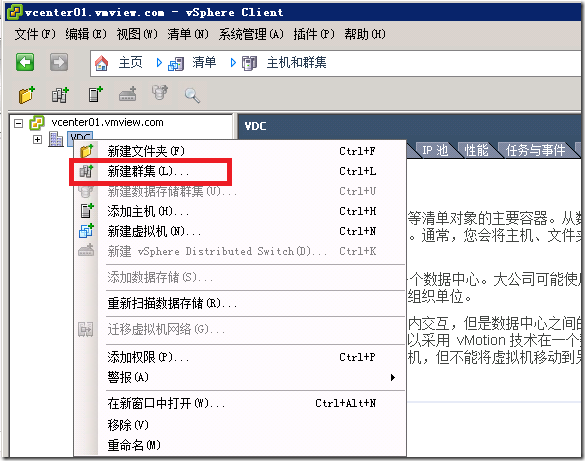The height and width of the screenshot is (461, 585).
Task: Choose 重新扫描数据存储(R)... menu entry
Action: click(x=241, y=303)
